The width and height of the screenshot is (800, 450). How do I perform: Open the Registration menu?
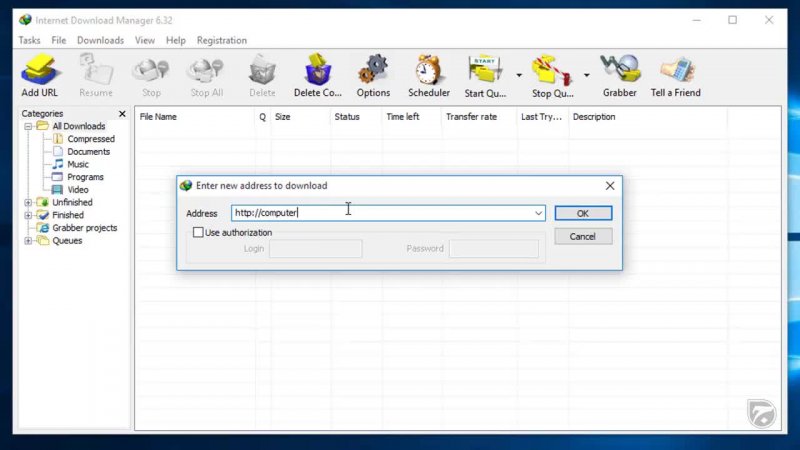click(x=221, y=41)
